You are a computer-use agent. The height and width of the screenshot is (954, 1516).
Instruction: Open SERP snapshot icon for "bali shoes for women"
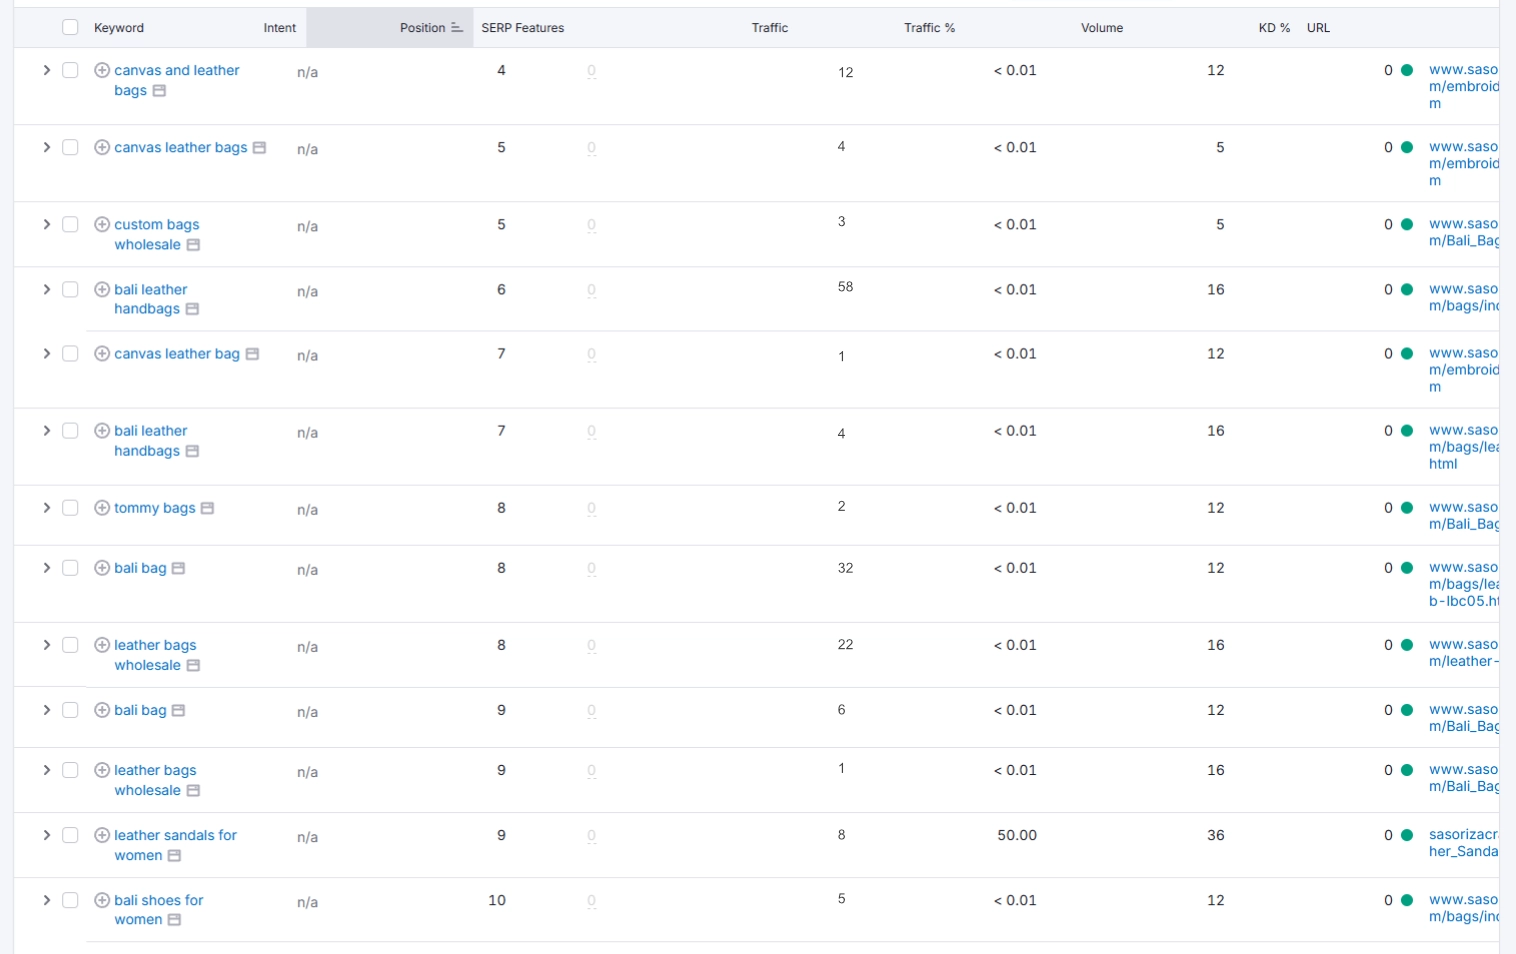[x=174, y=920]
